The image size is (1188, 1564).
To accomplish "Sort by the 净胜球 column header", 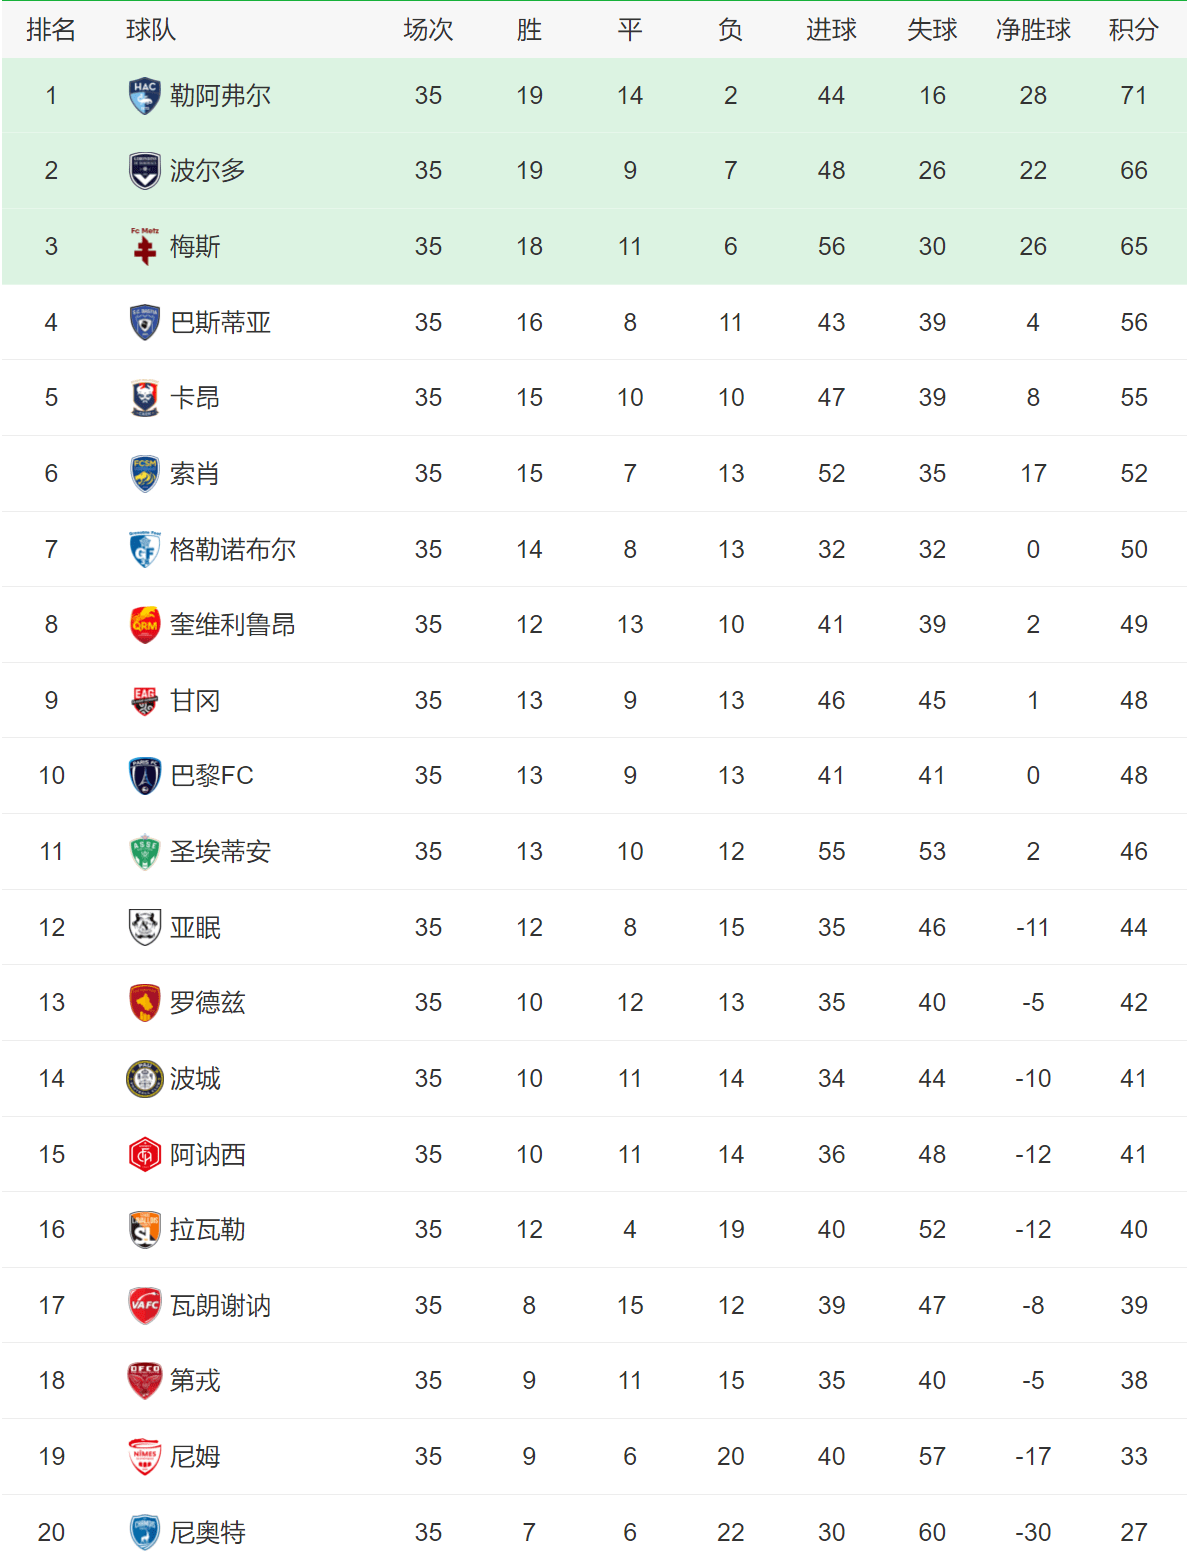I will point(1033,30).
